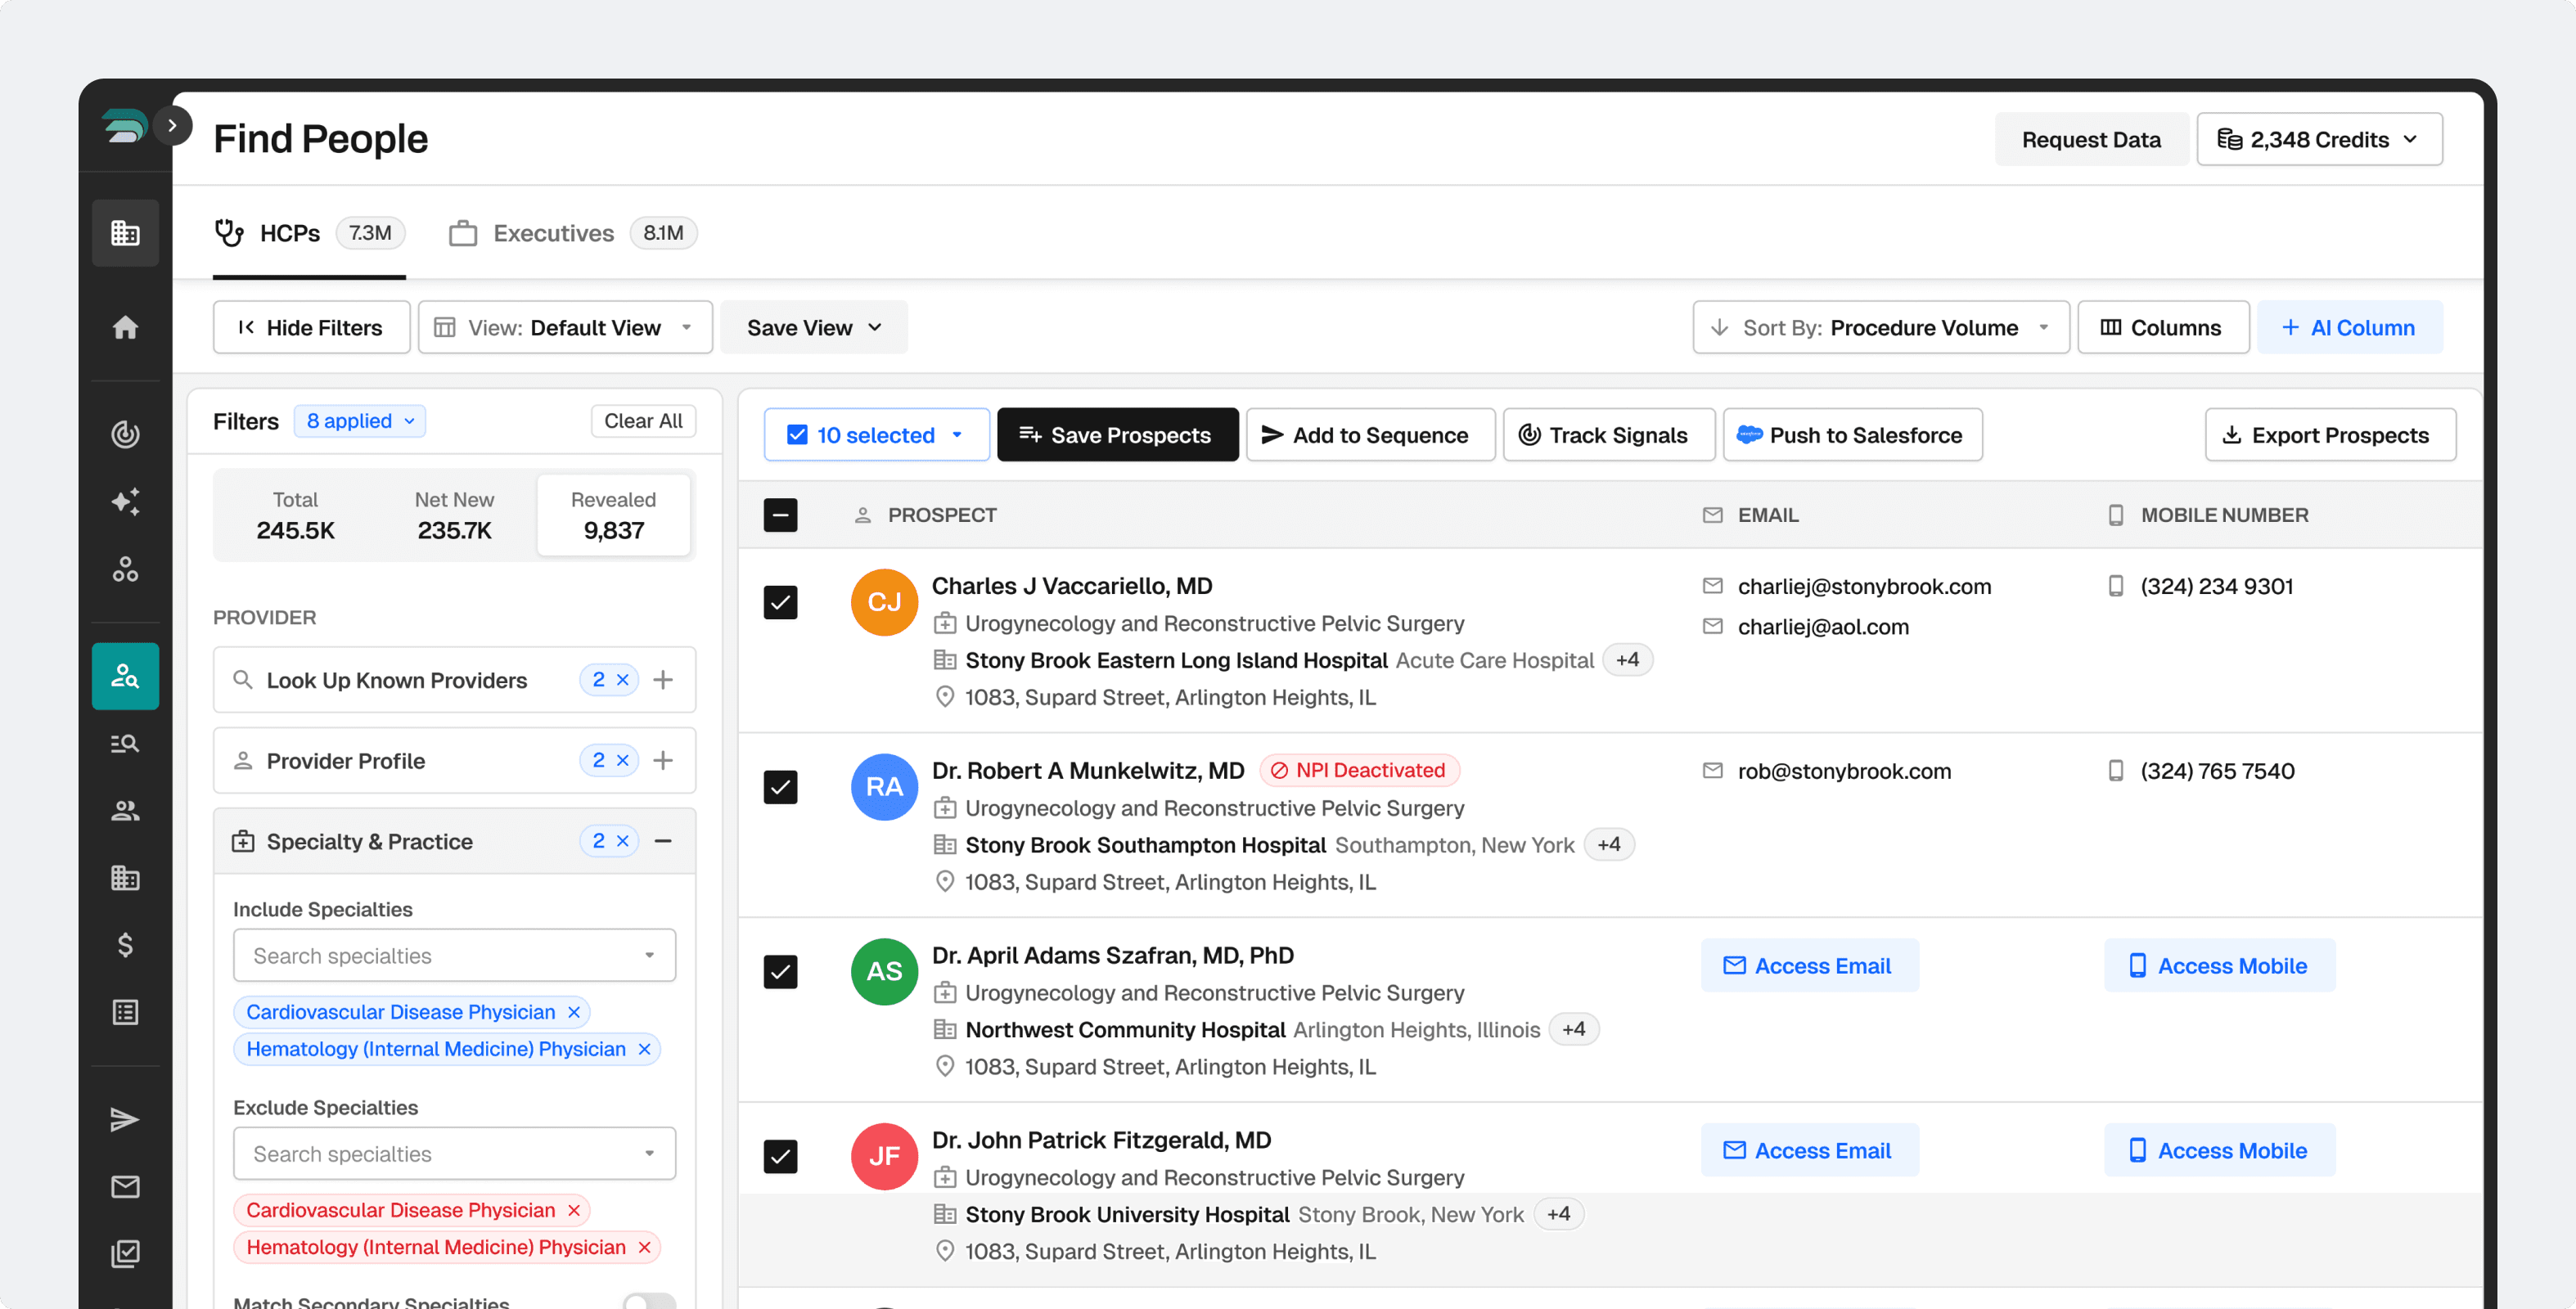Click Access Email for Dr. April Szafran

click(x=1809, y=965)
